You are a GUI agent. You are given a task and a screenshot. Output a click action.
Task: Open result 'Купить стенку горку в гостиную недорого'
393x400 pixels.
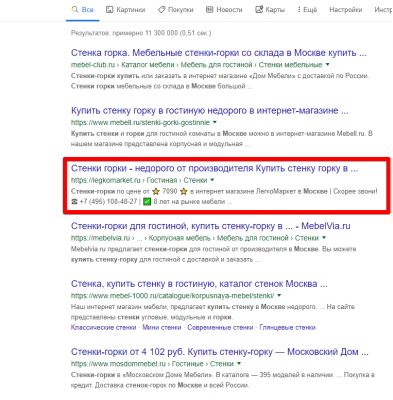(210, 110)
